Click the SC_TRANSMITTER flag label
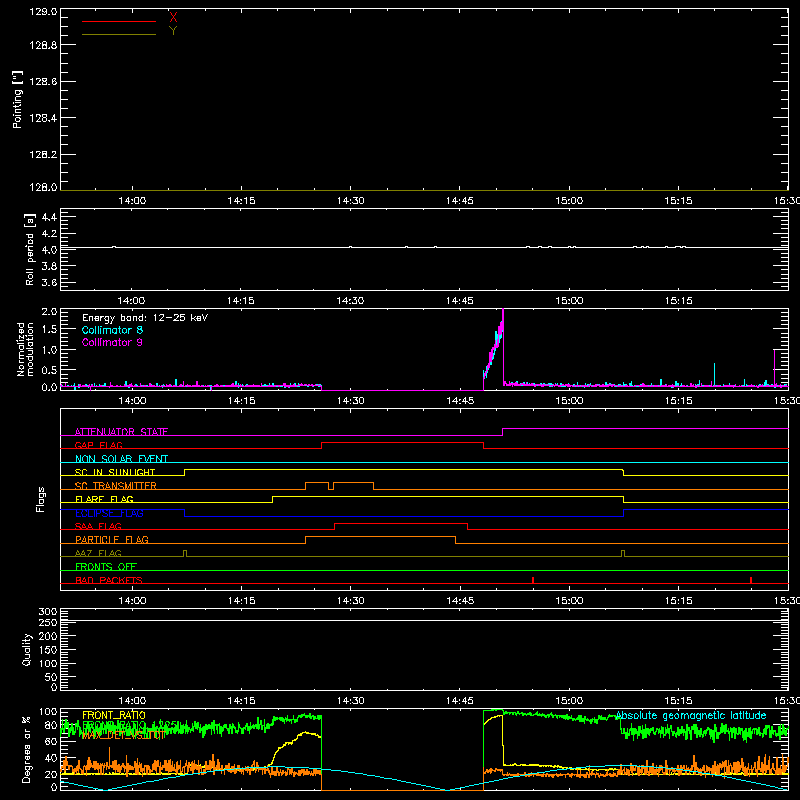The image size is (800, 800). coord(115,486)
